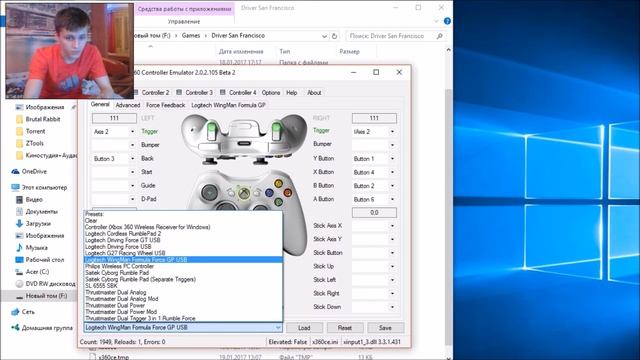Viewport: 640px width, 360px height.
Task: Expand the left Bumper dropdown
Action: [132, 145]
